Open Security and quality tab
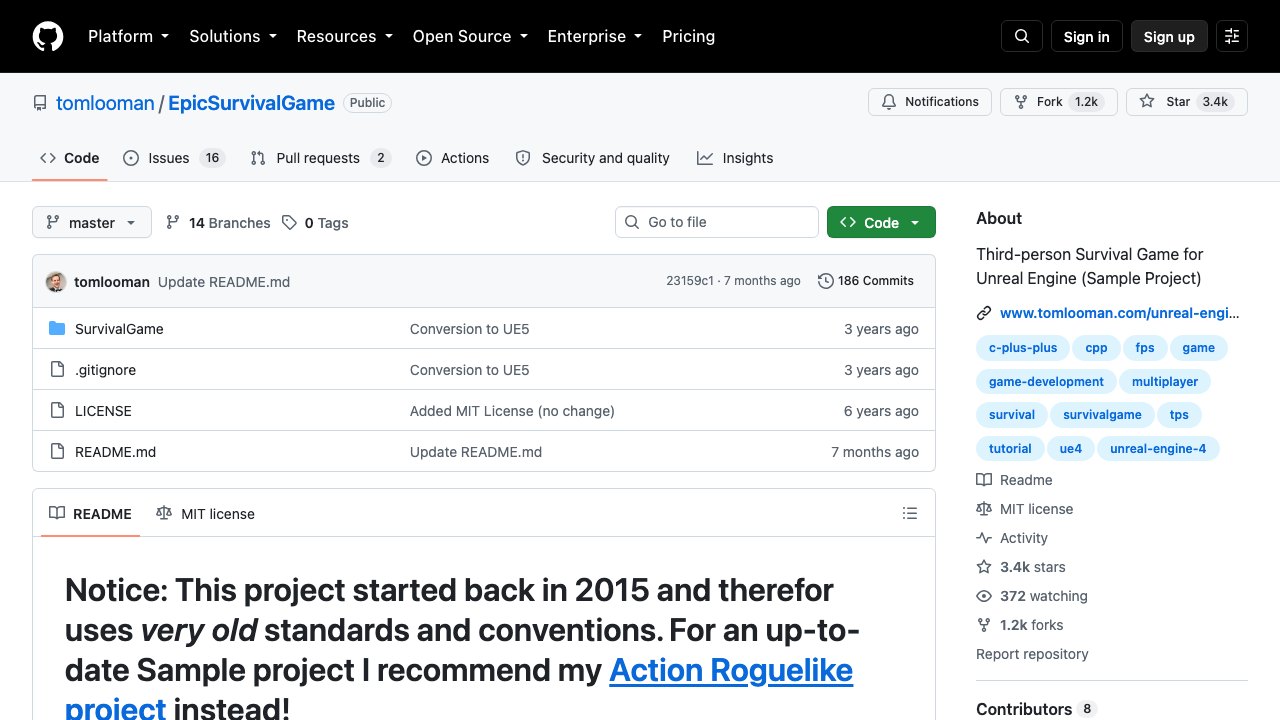This screenshot has width=1280, height=720. click(x=592, y=158)
